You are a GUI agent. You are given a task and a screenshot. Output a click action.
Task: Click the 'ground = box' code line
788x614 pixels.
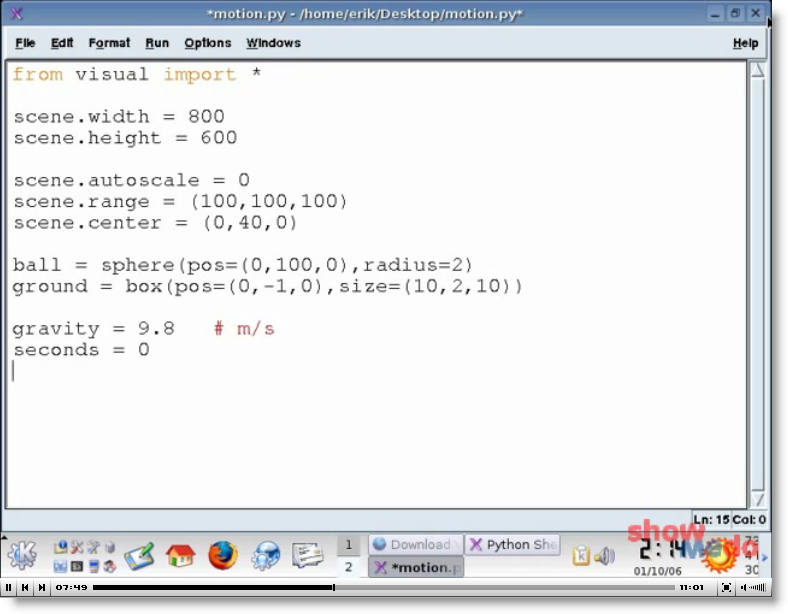point(268,286)
